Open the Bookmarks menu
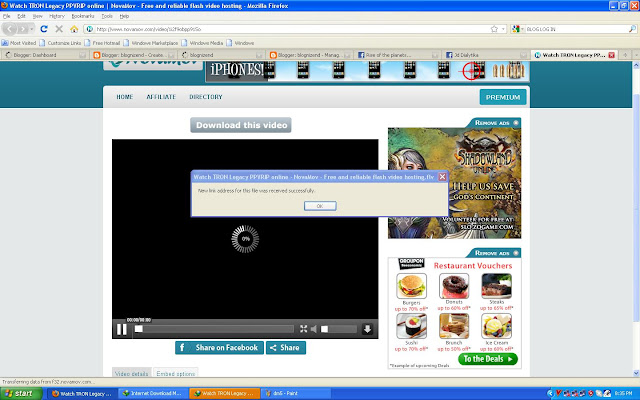The height and width of the screenshot is (400, 640). point(83,16)
